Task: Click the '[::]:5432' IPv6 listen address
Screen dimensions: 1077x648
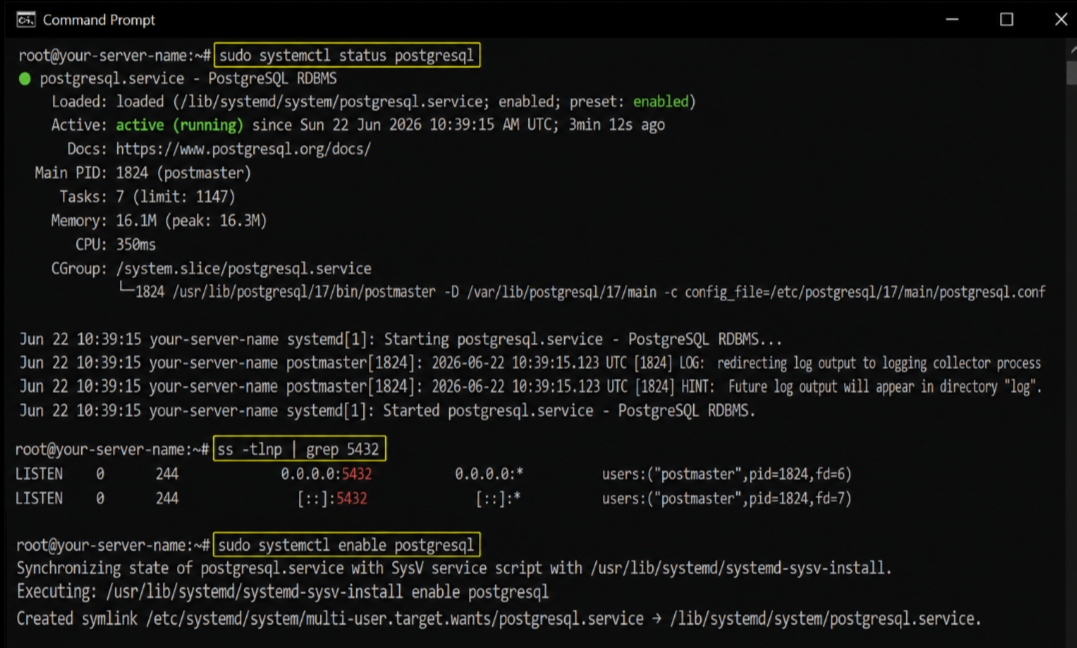Action: (332, 499)
